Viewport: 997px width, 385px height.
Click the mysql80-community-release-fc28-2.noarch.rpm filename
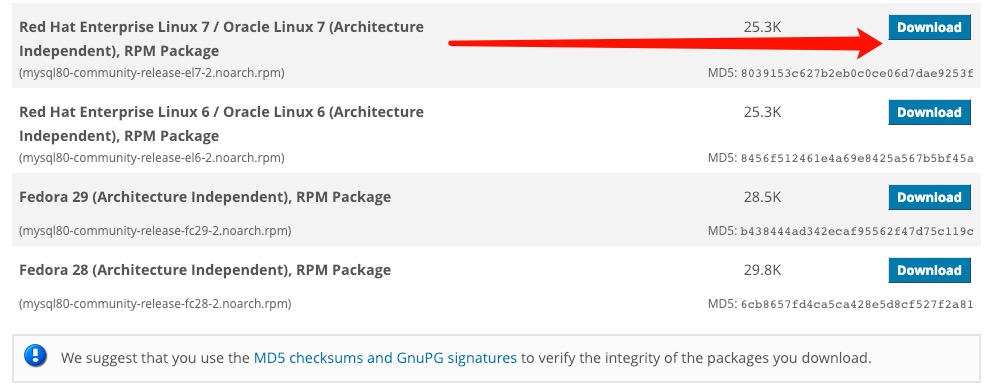pos(155,304)
